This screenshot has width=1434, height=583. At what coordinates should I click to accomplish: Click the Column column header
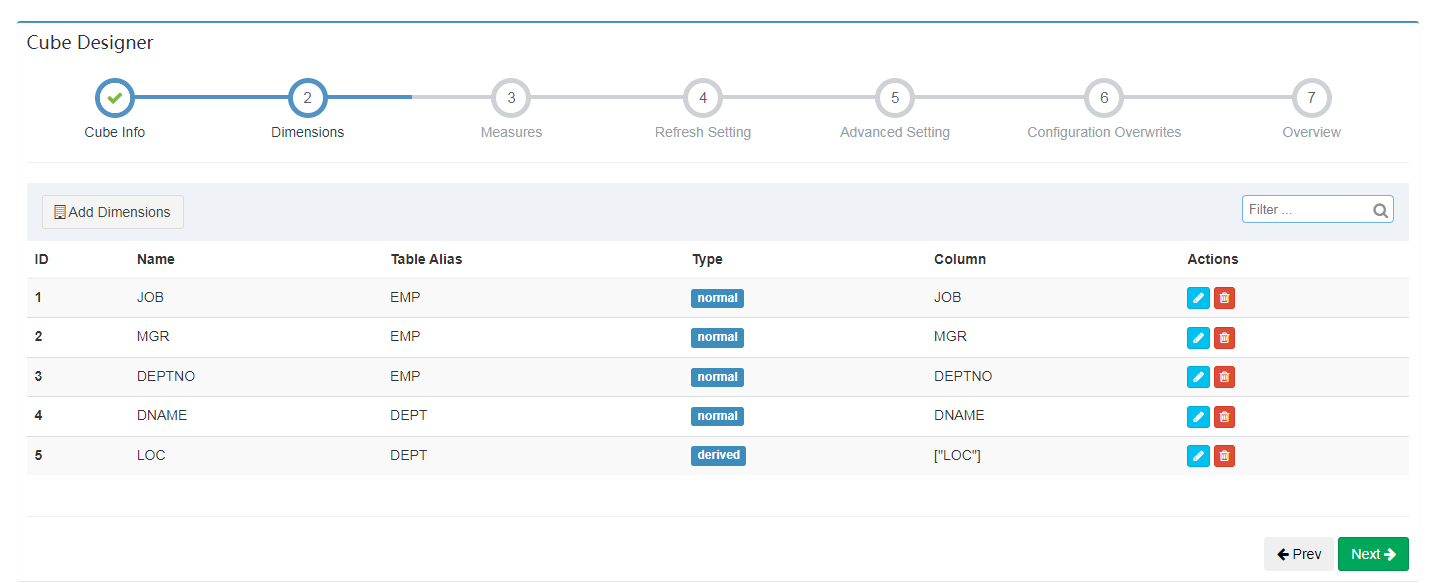(960, 259)
